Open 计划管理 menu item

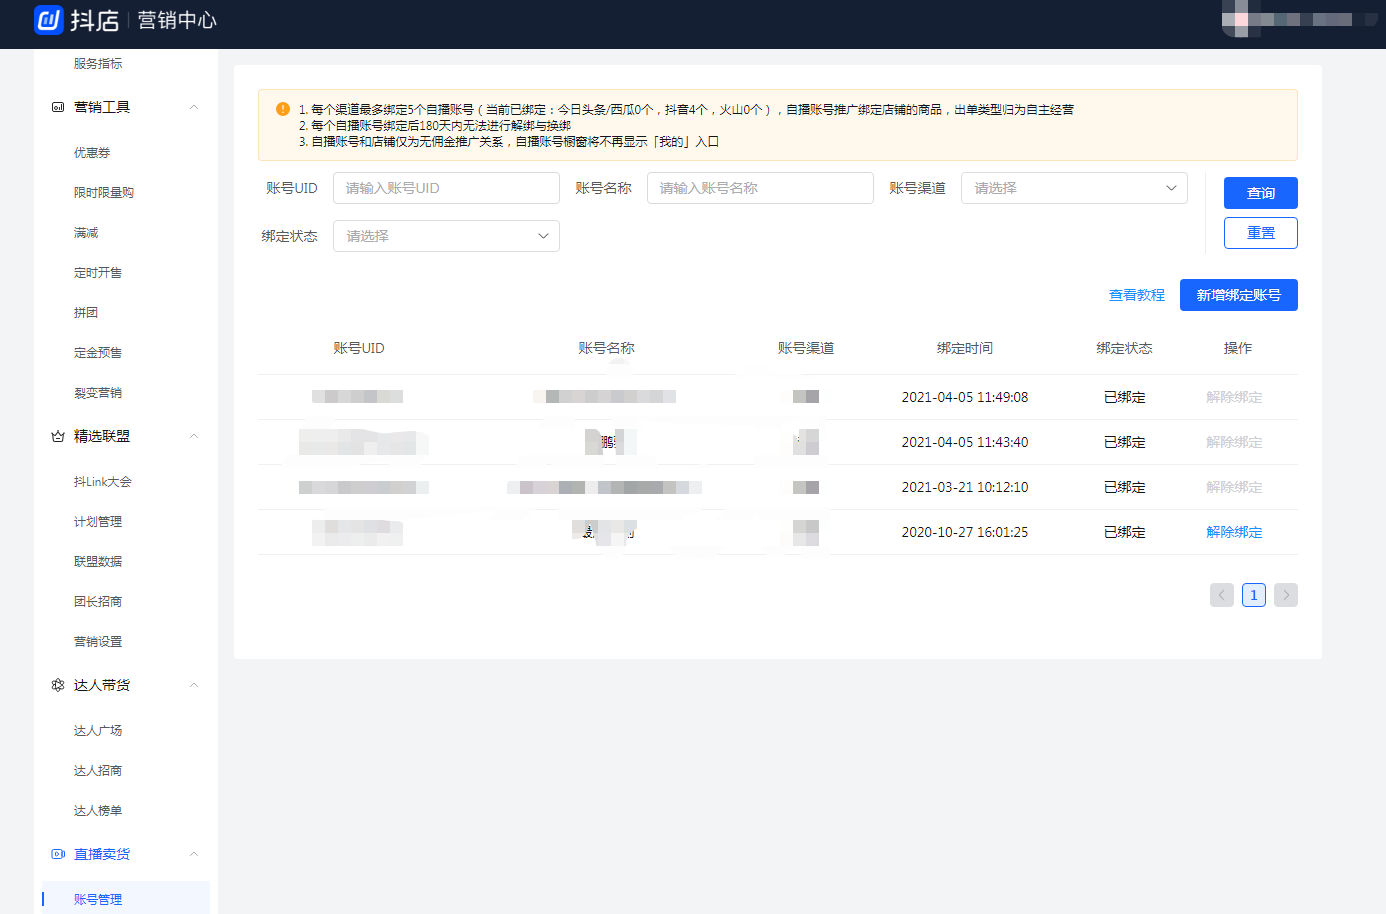tap(98, 522)
